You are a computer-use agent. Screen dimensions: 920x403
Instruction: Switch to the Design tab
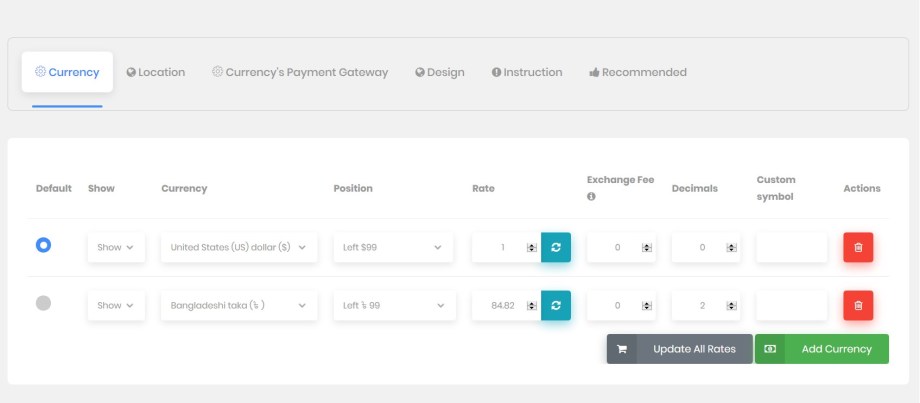[x=439, y=72]
